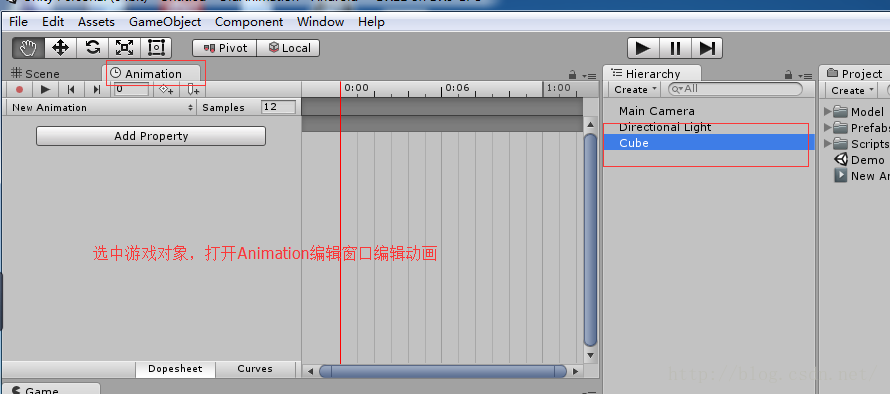Open the Hierarchy panel options menu

pos(805,76)
